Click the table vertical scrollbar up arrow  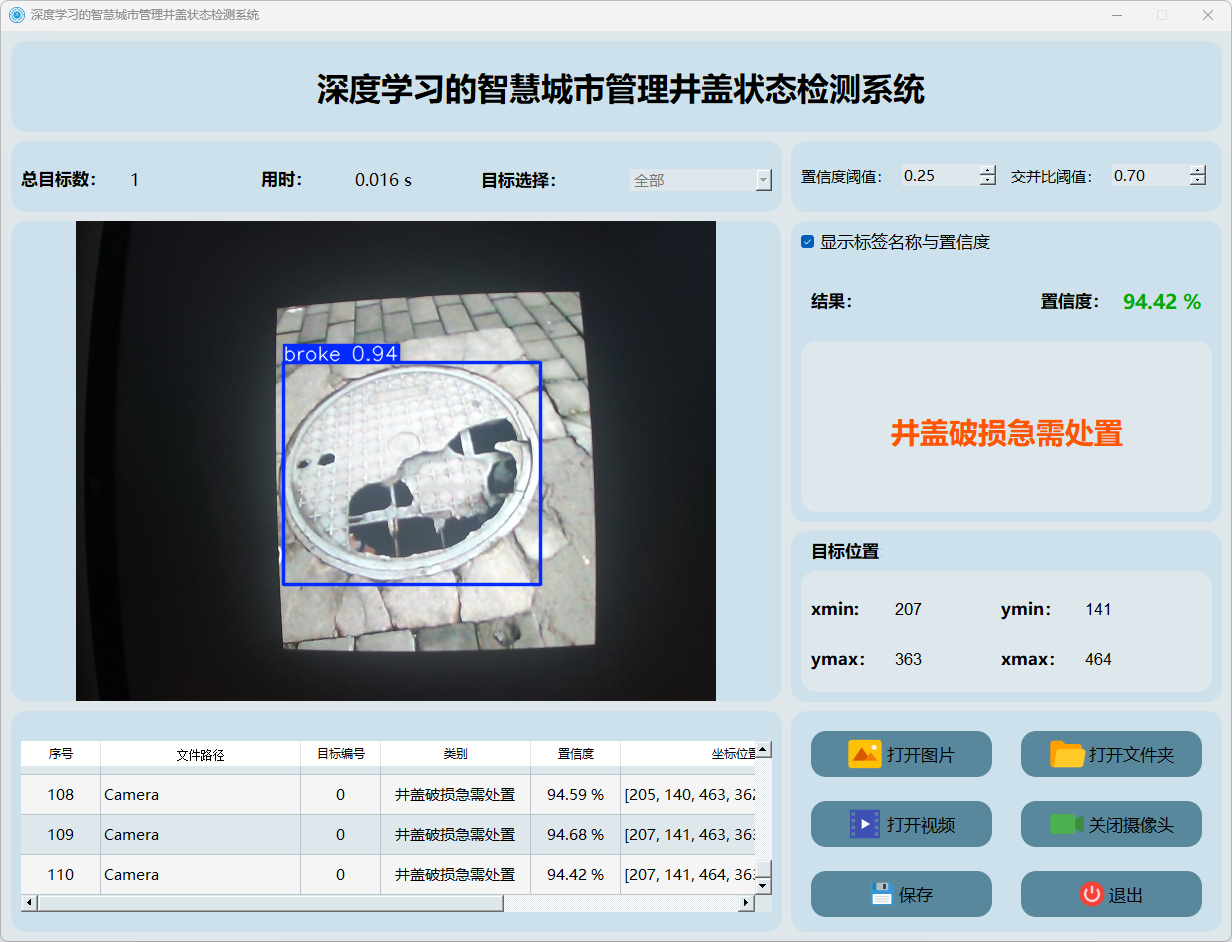762,749
